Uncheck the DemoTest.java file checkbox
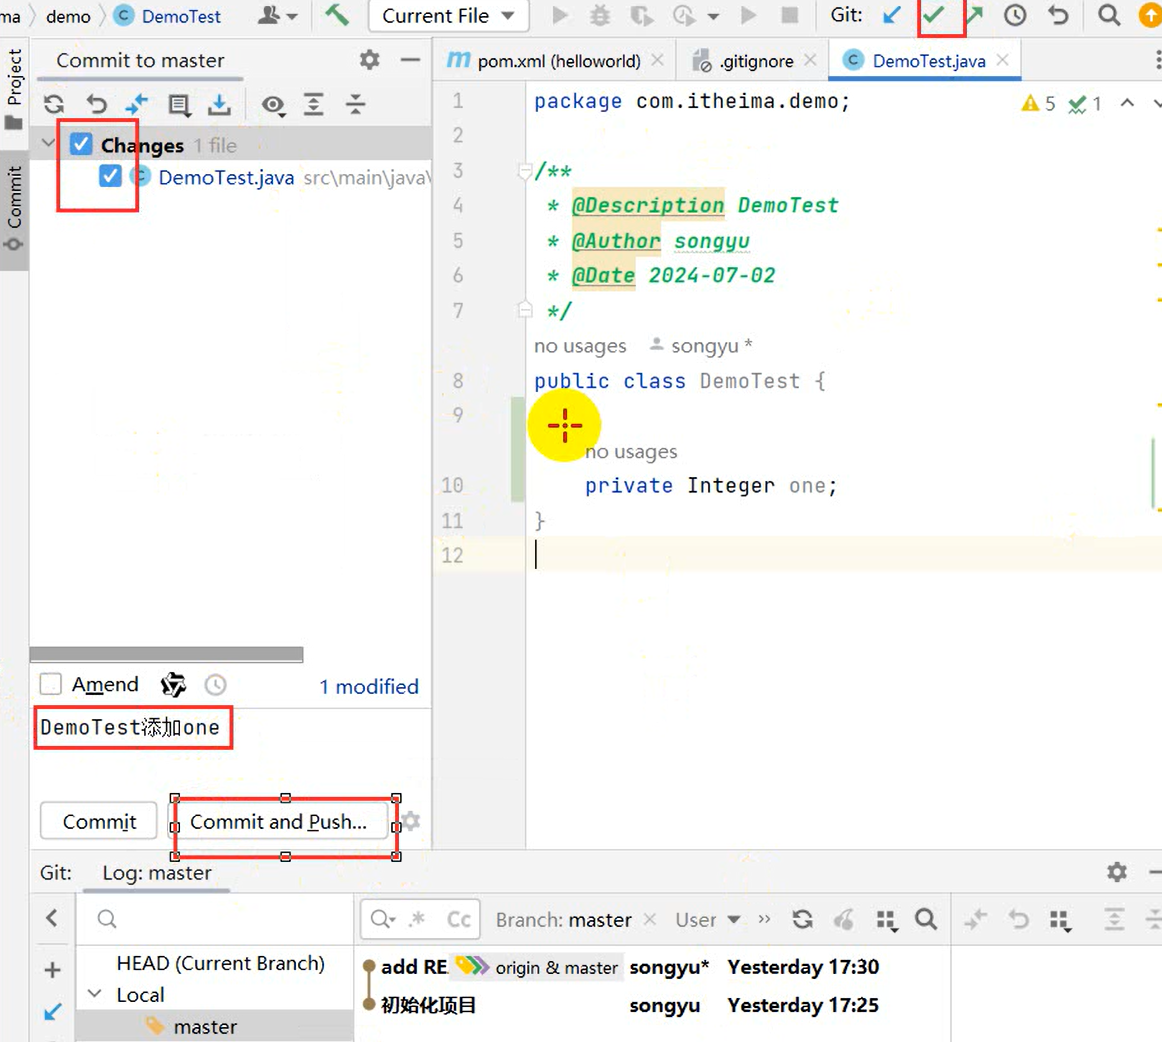Screen dimensions: 1162x1042 110,176
